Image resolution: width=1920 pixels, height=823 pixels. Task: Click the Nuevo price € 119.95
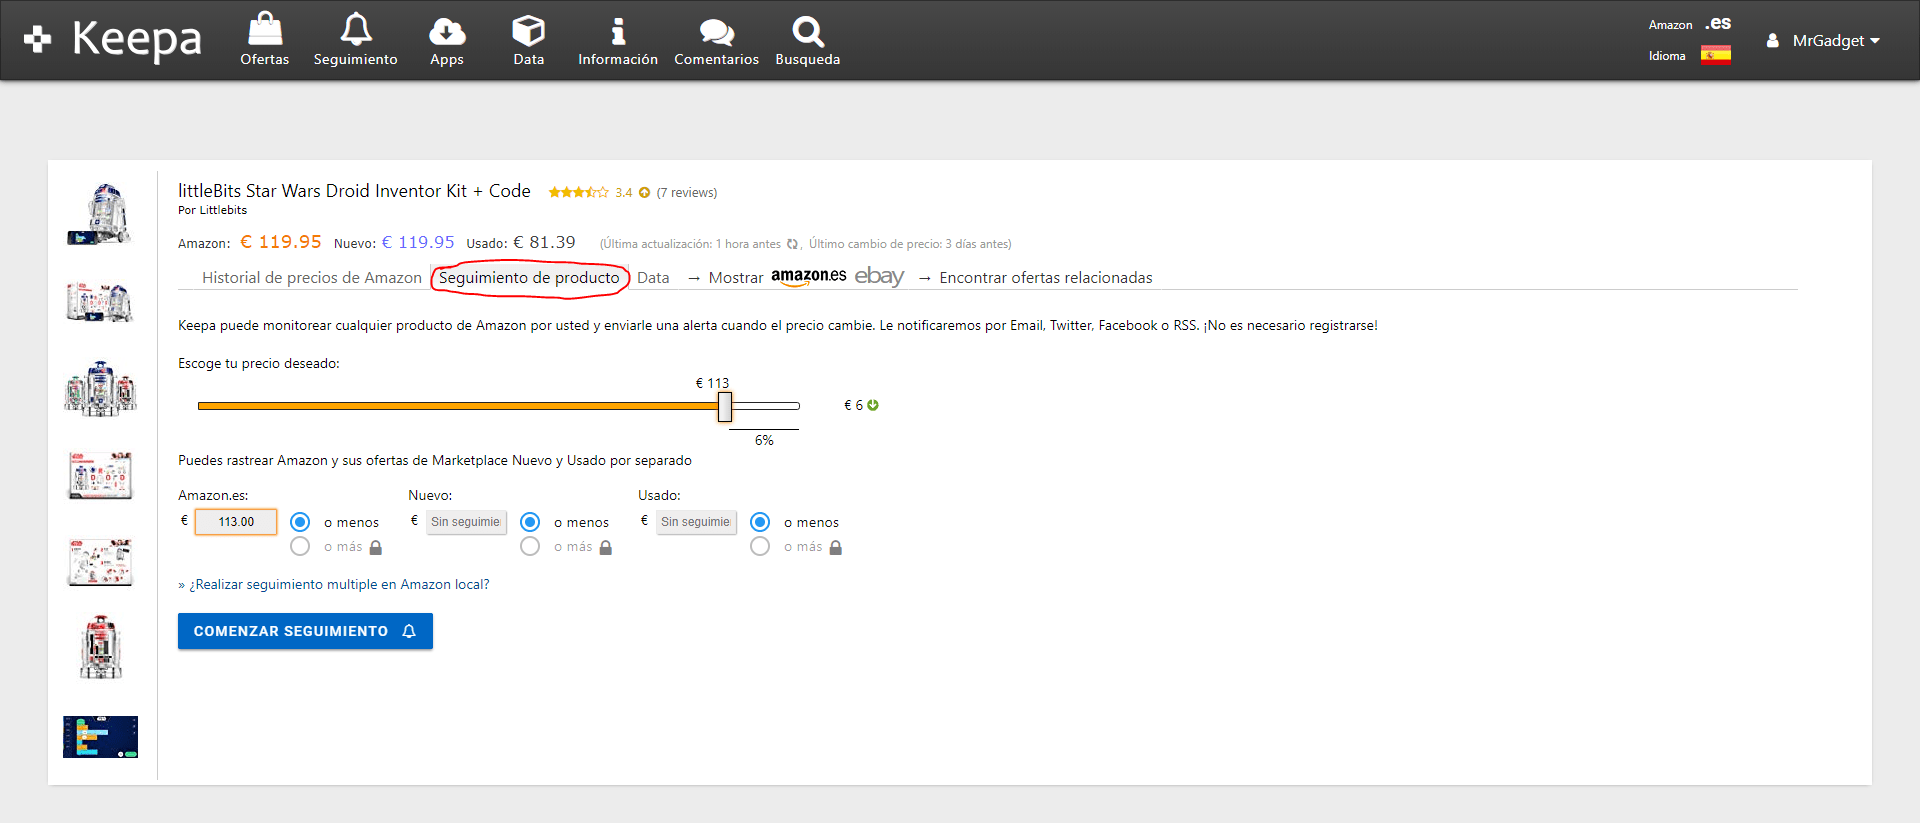coord(418,242)
